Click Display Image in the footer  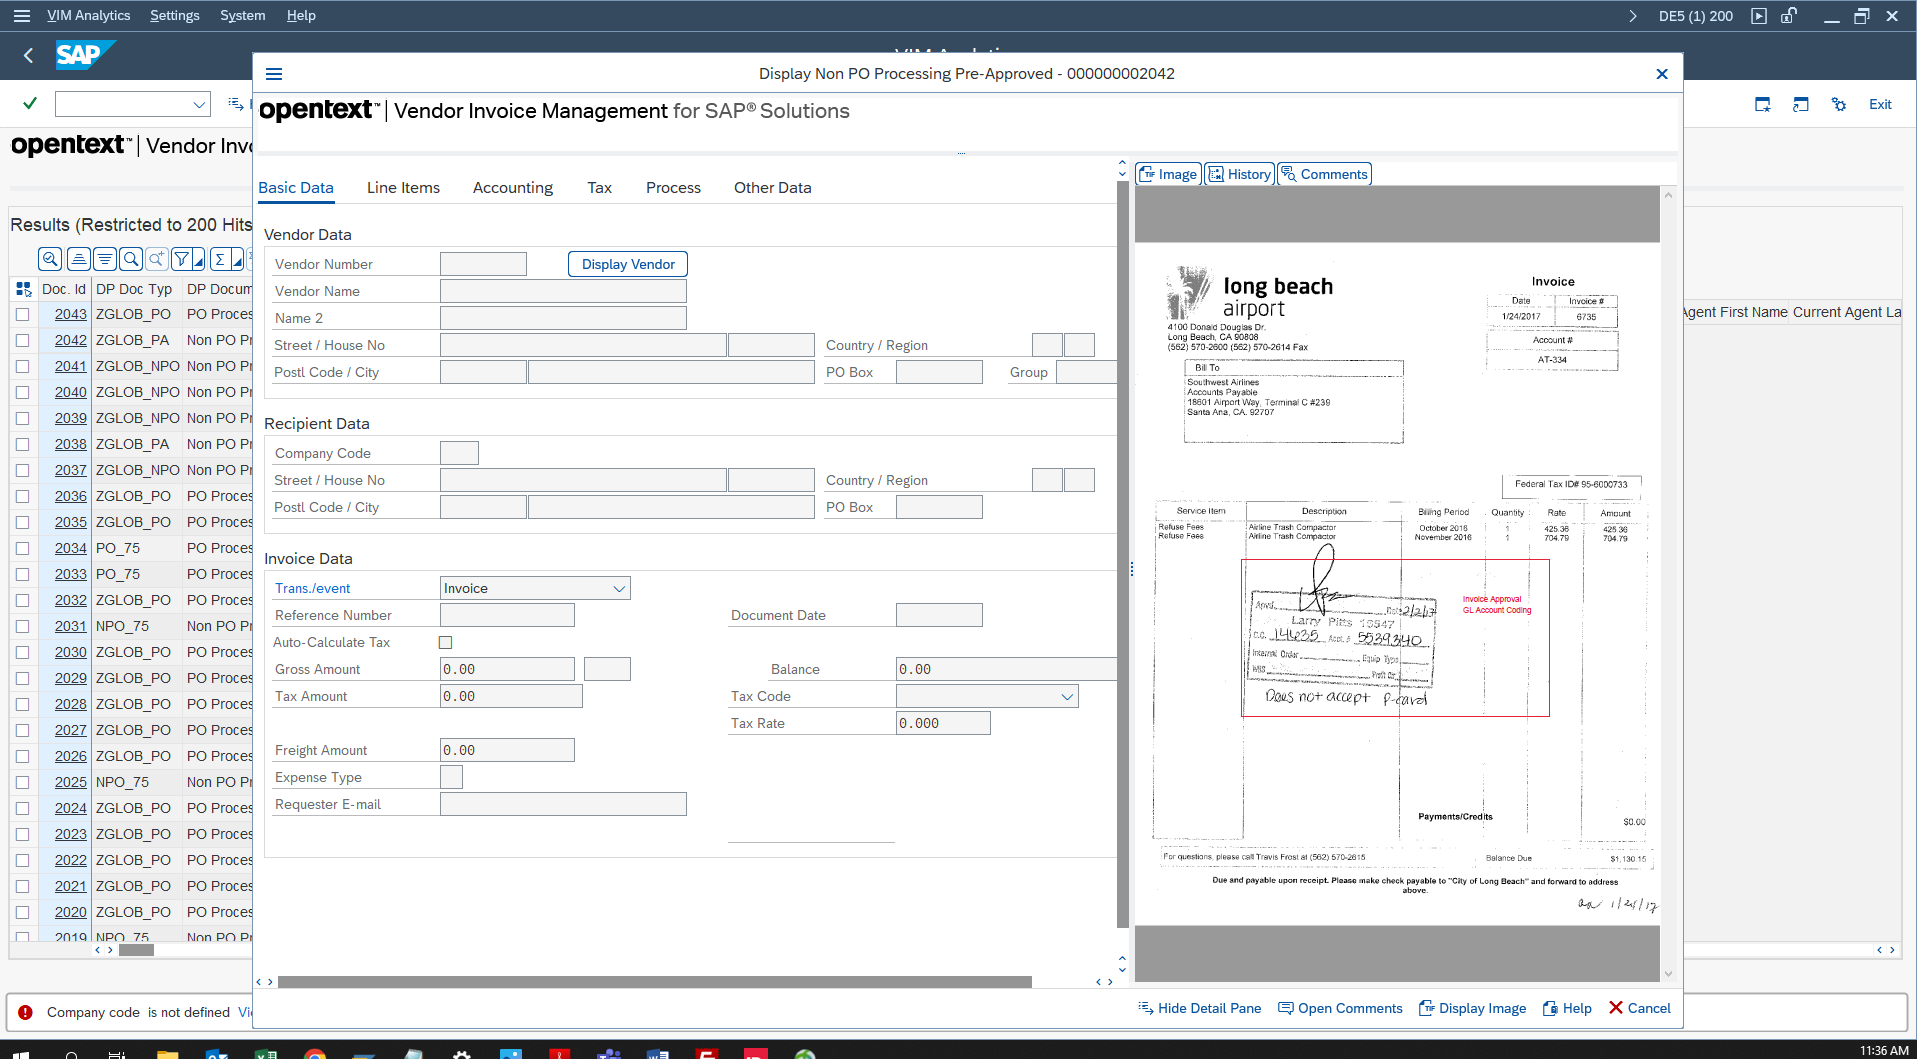click(1473, 1008)
